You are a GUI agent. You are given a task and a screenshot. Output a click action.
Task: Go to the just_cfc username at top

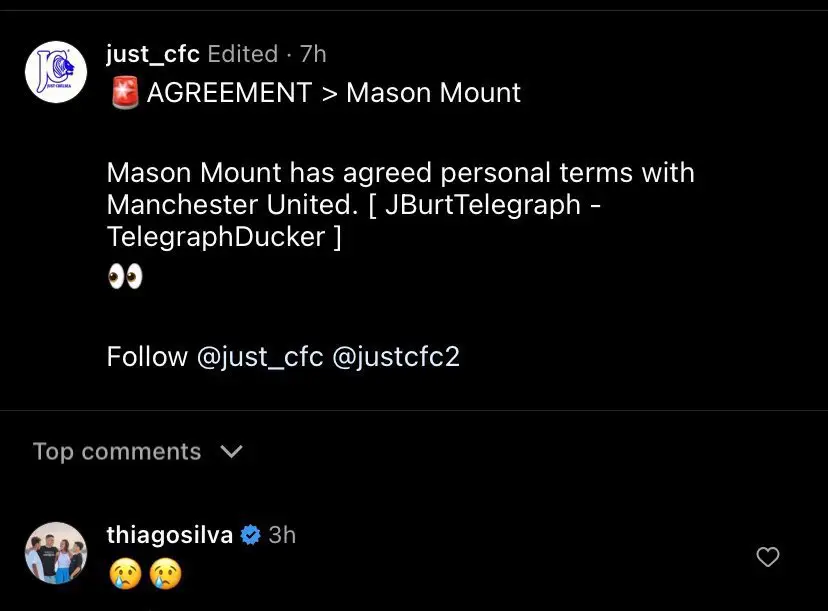pos(153,53)
